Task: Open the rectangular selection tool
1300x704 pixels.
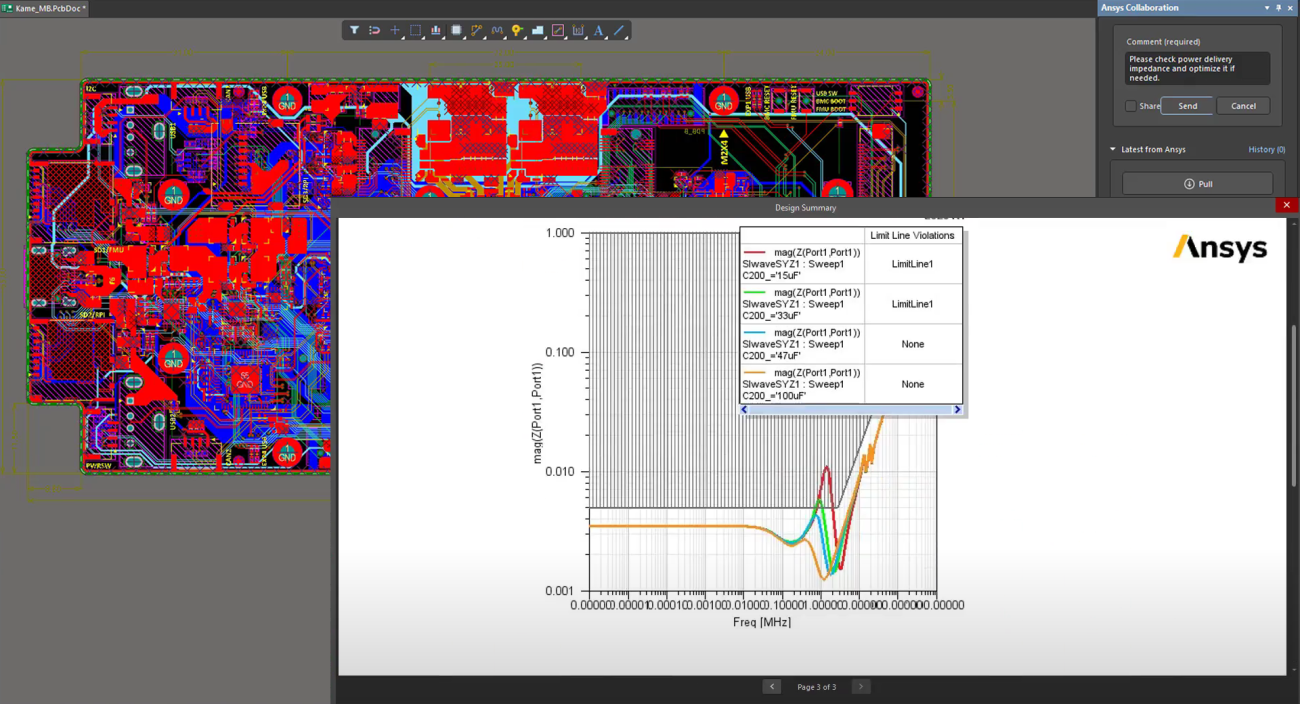Action: (x=415, y=31)
